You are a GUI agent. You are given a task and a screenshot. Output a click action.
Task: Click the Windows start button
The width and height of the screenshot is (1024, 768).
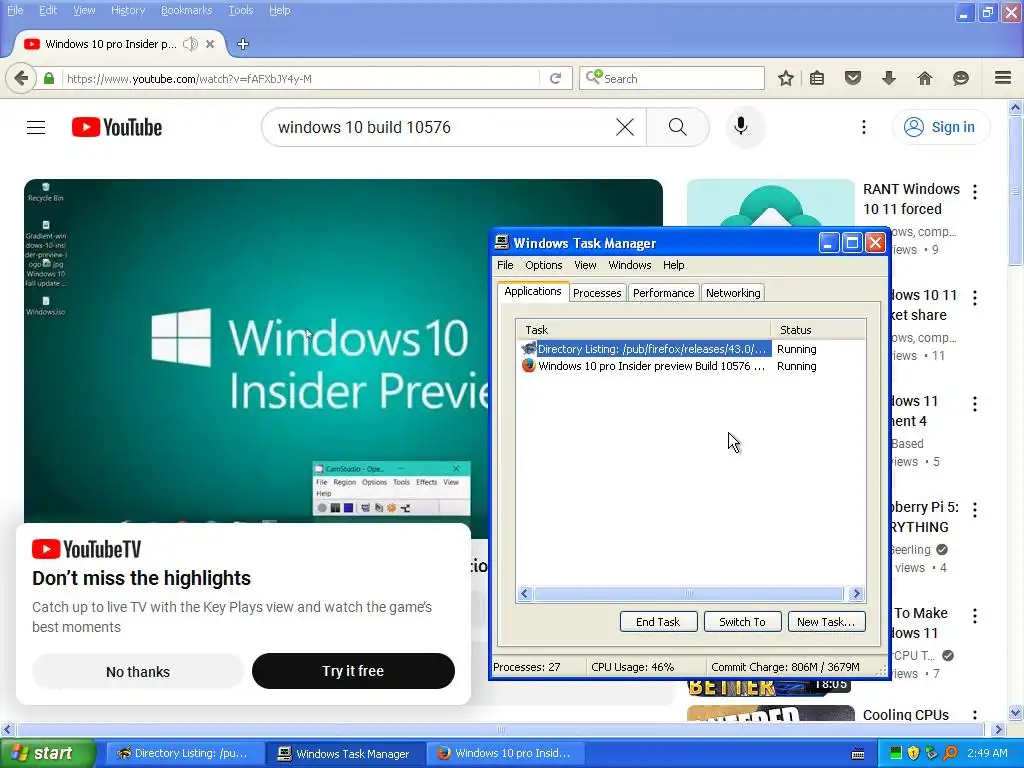[x=48, y=753]
